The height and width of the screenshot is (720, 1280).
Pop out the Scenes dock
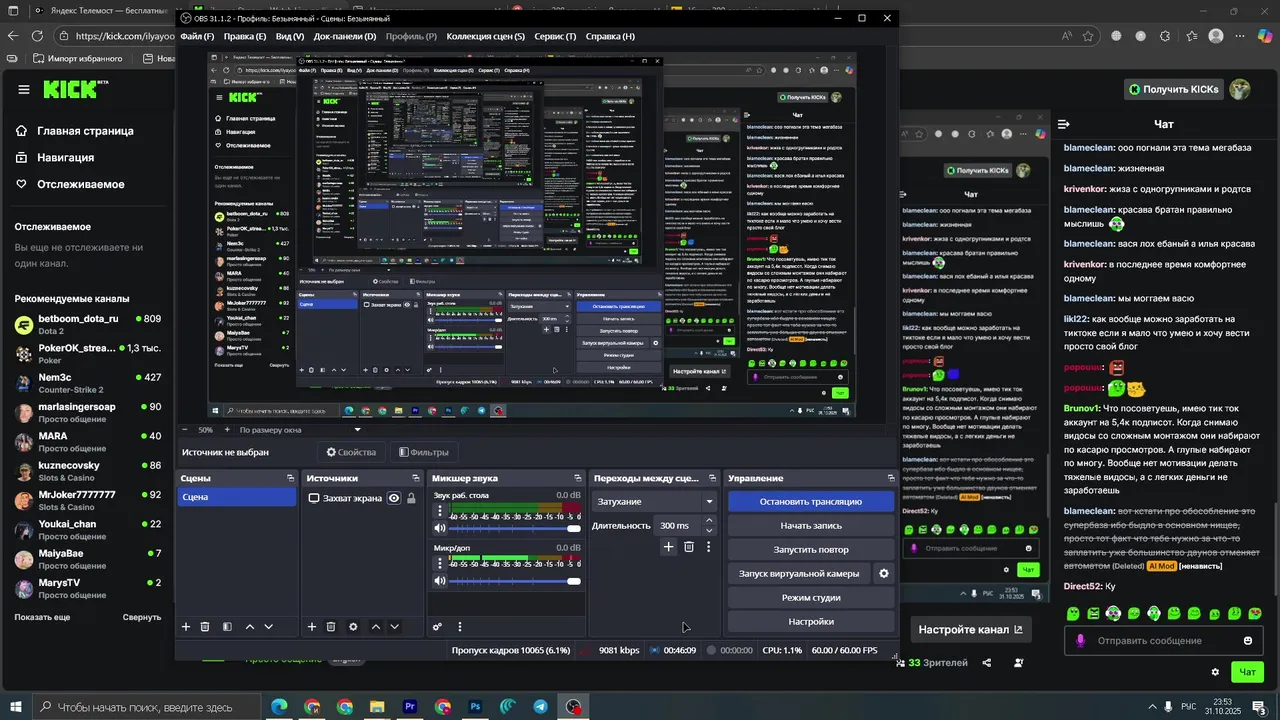(291, 479)
